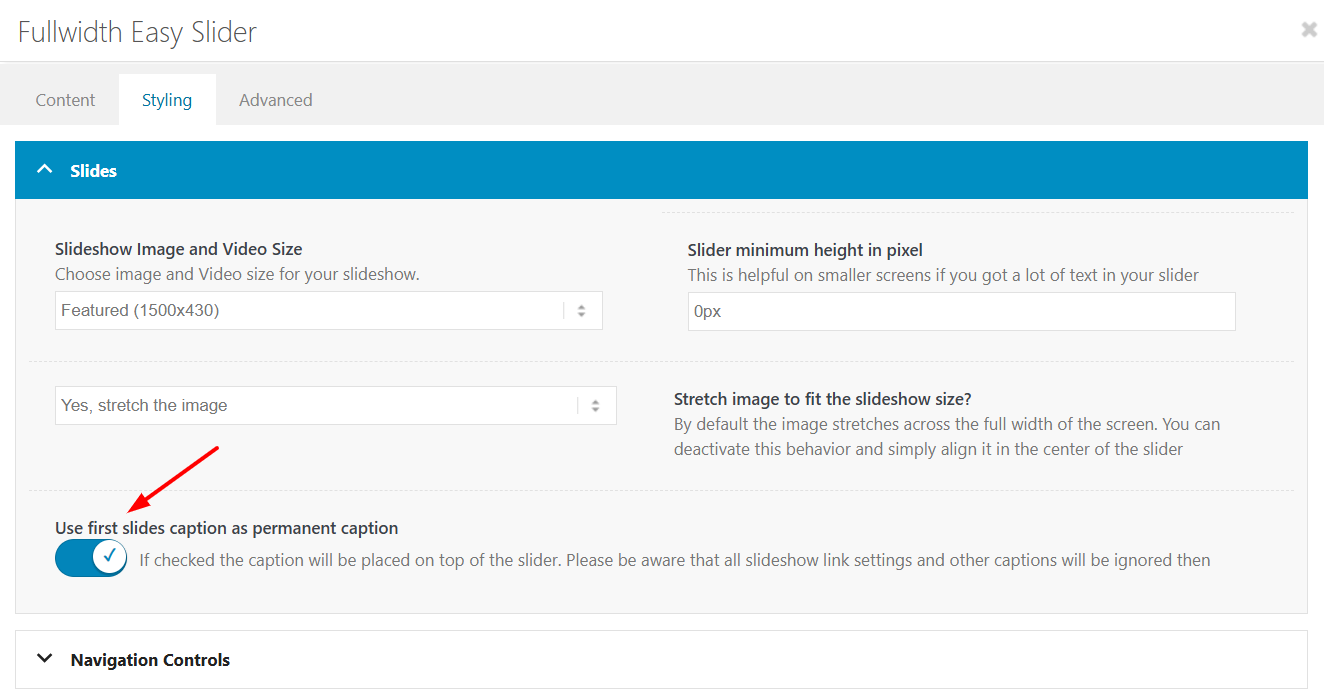Select the Styling tab
The width and height of the screenshot is (1324, 699).
(x=167, y=100)
